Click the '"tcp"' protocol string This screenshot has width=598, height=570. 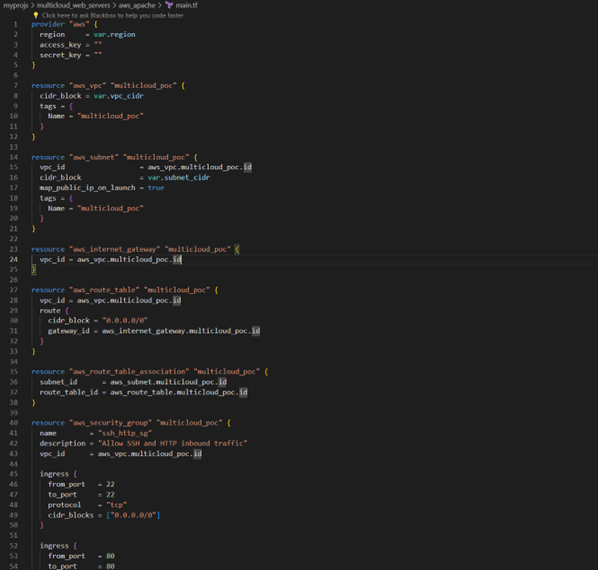coord(116,505)
